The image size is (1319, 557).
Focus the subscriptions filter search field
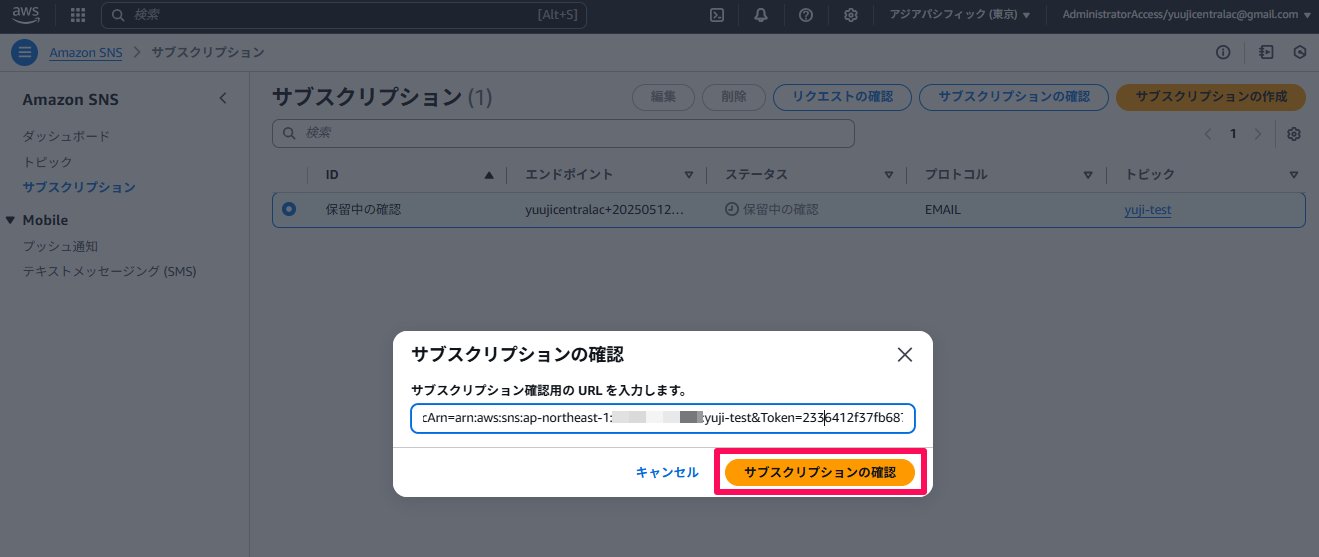coord(563,133)
